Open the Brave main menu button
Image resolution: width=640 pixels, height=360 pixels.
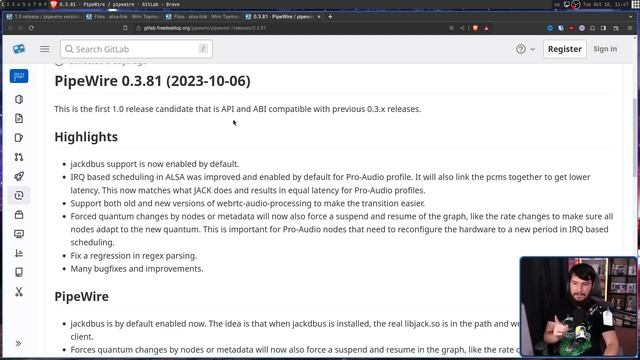click(x=630, y=28)
